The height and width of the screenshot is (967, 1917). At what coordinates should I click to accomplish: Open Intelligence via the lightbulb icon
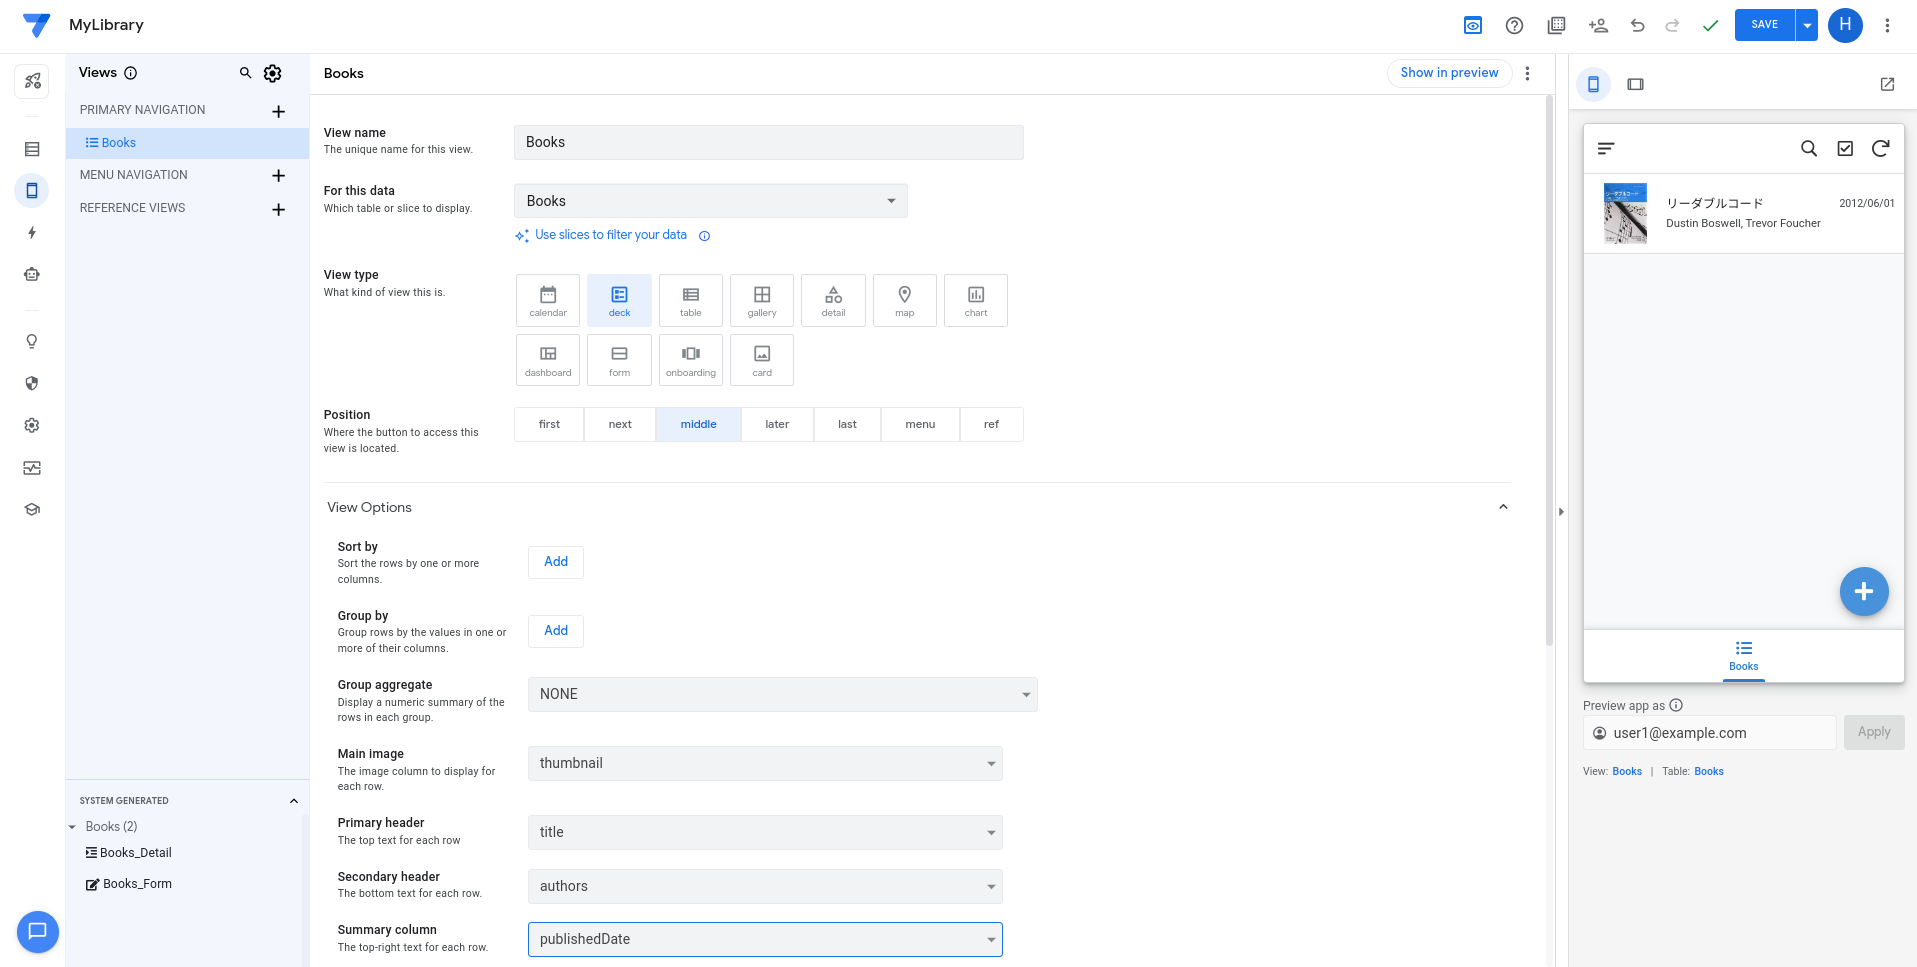coord(32,341)
